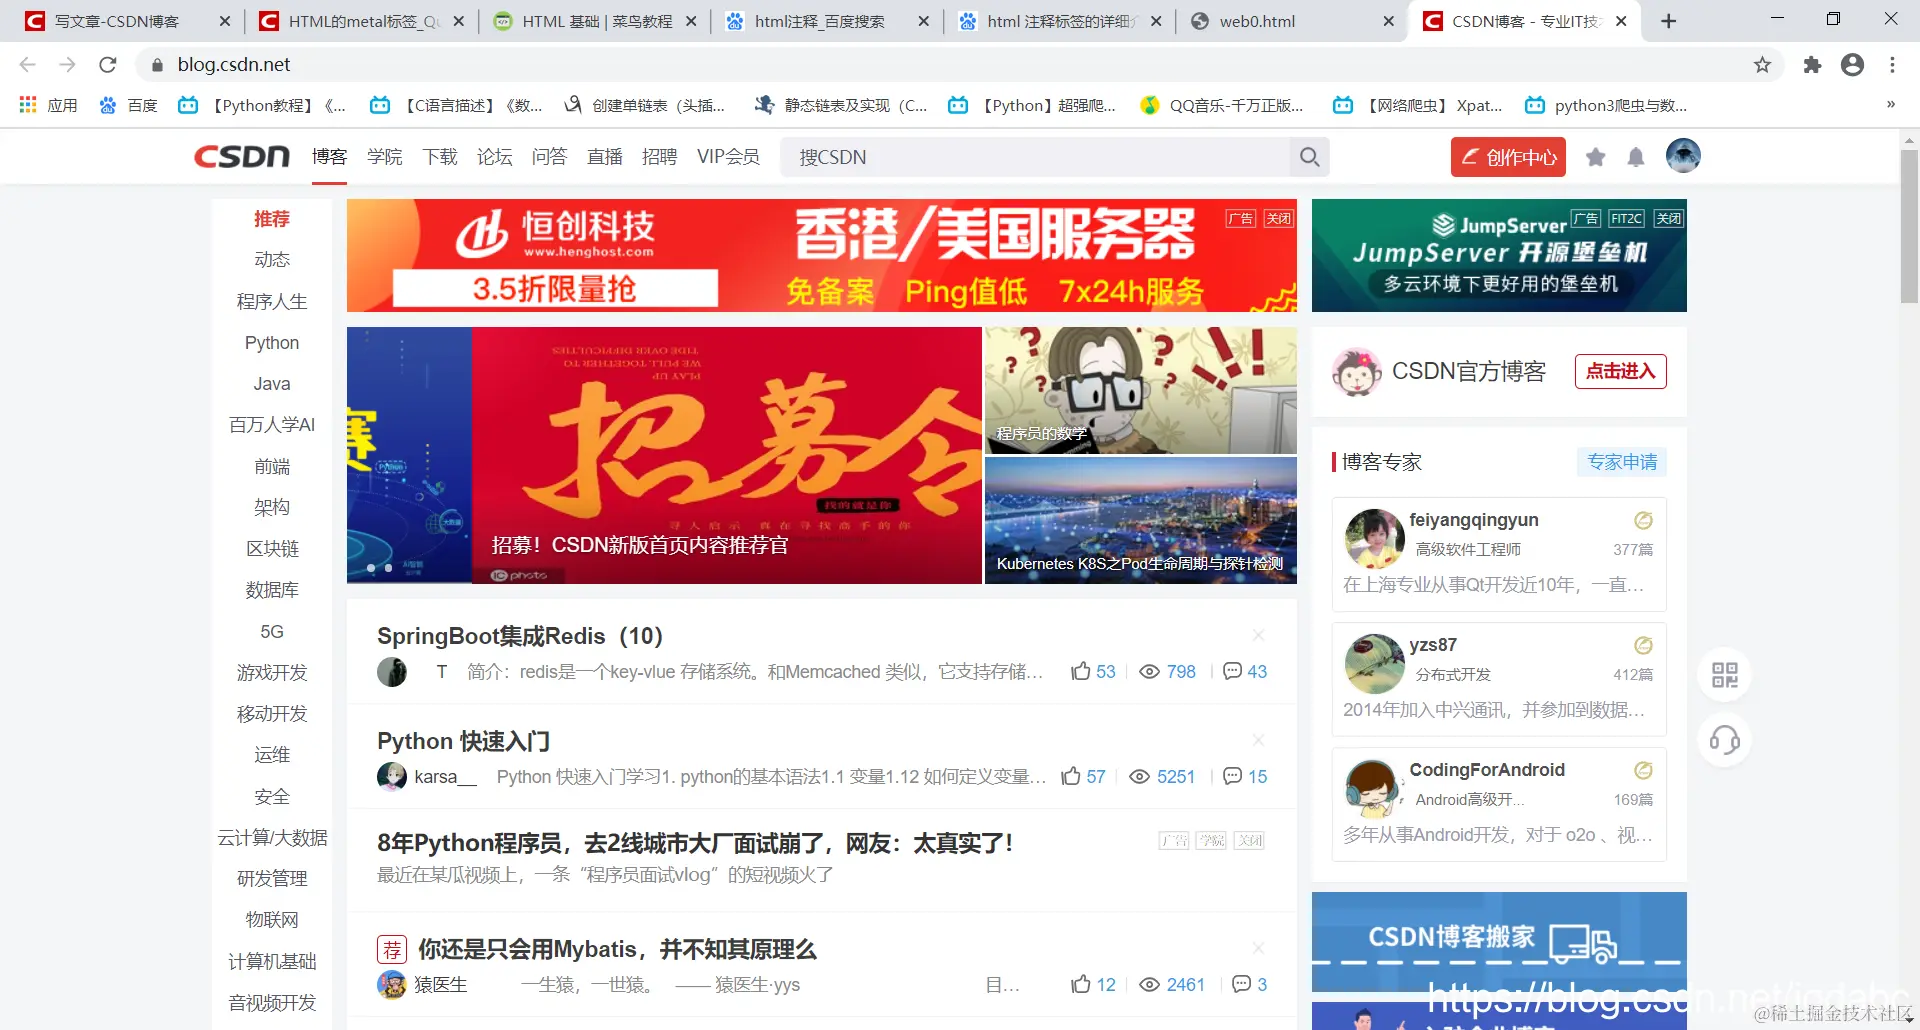Click the user avatar in the top bar
1920x1030 pixels.
(x=1682, y=156)
